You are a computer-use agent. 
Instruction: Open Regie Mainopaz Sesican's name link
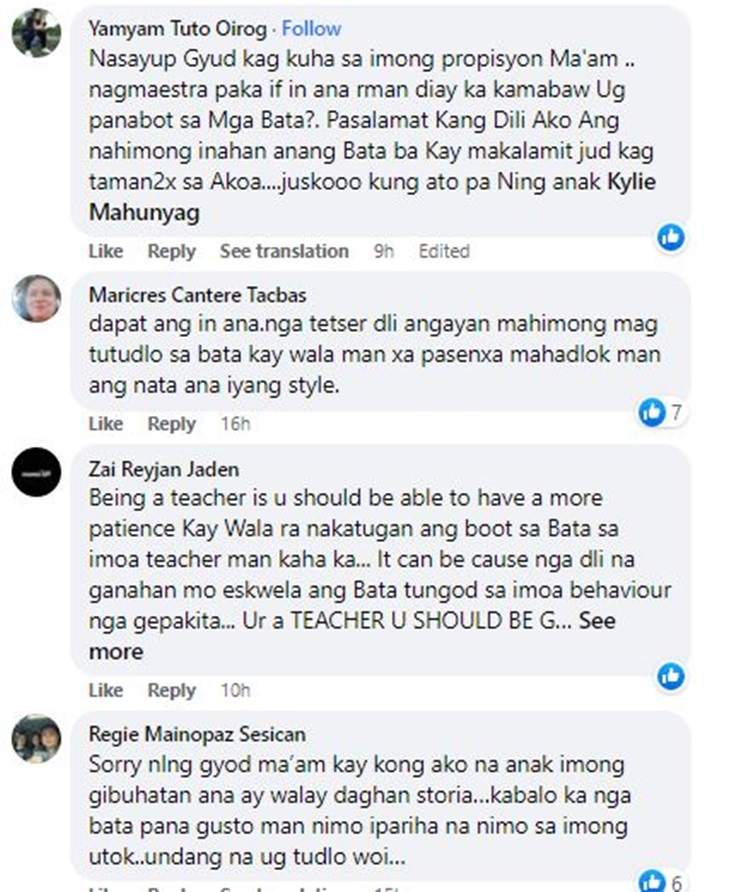(197, 734)
